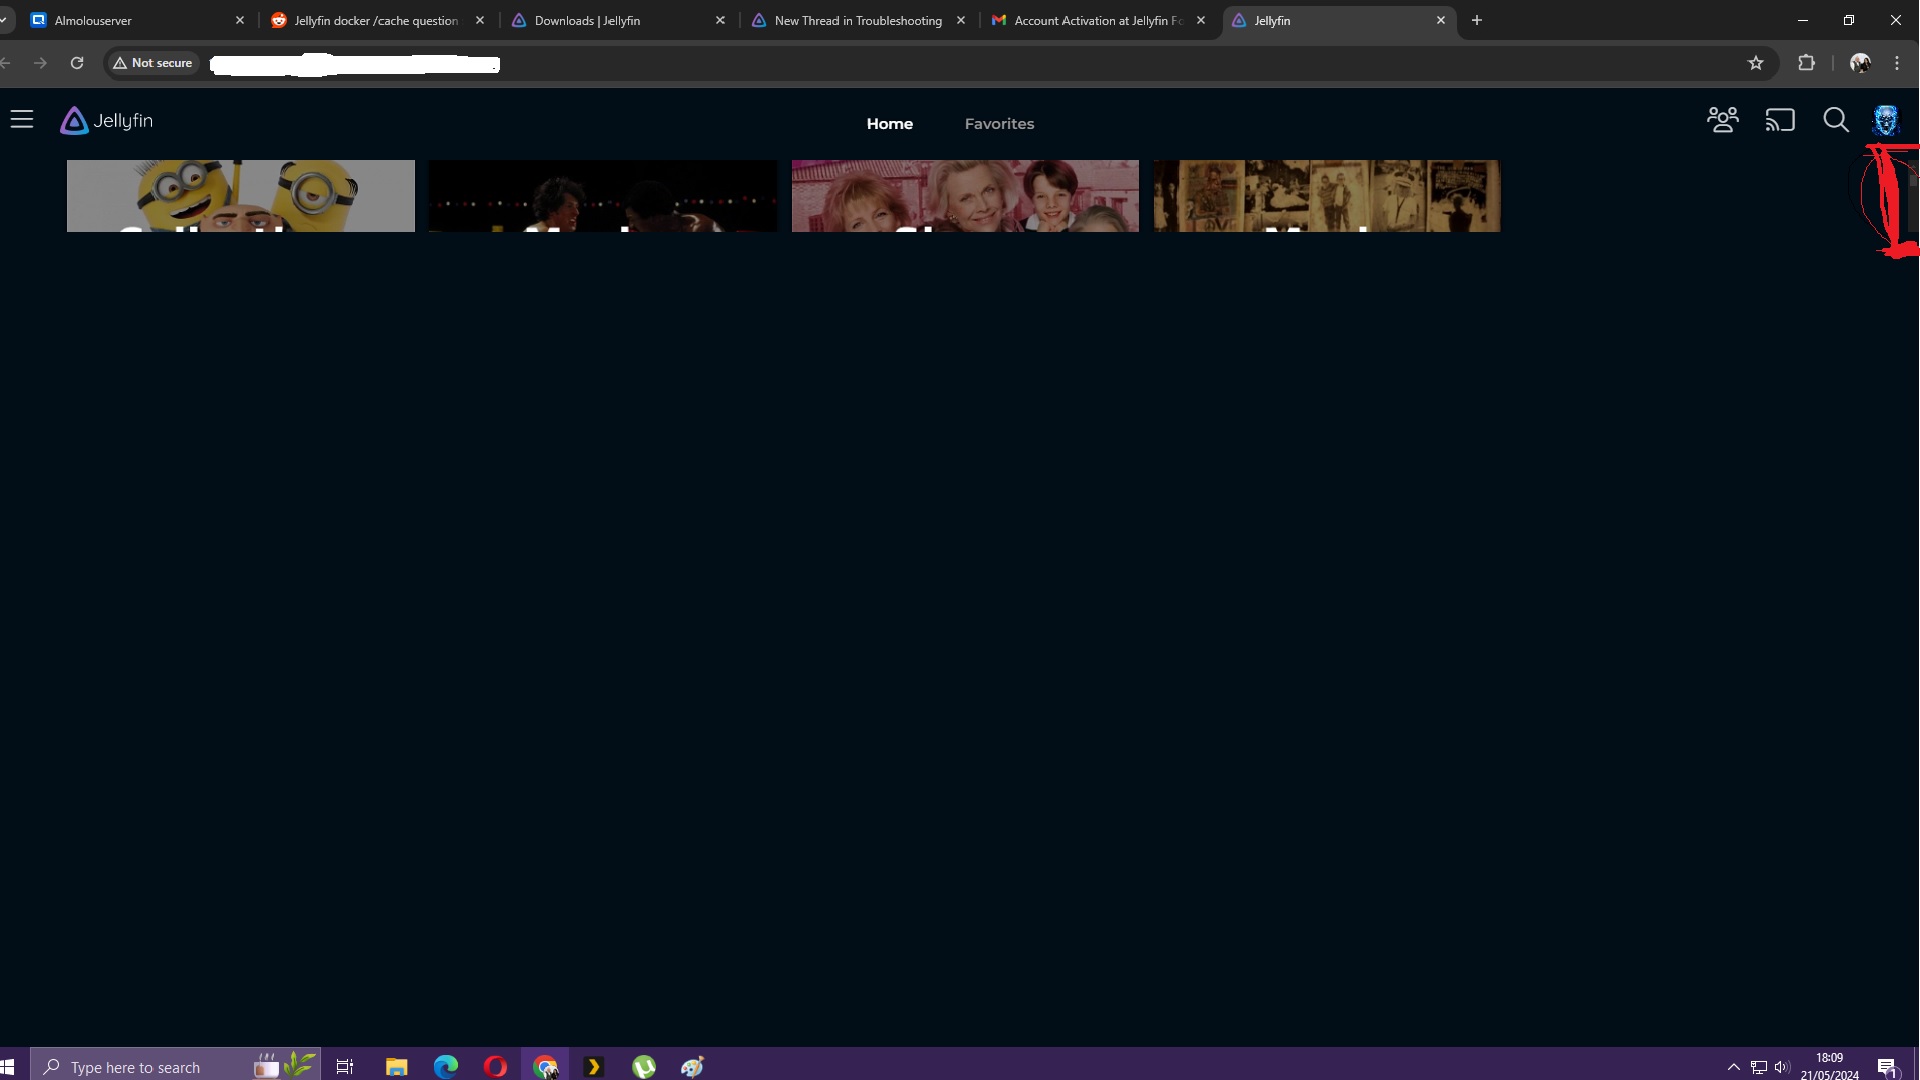
Task: Open browser Extensions puzzle icon
Action: (x=1806, y=63)
